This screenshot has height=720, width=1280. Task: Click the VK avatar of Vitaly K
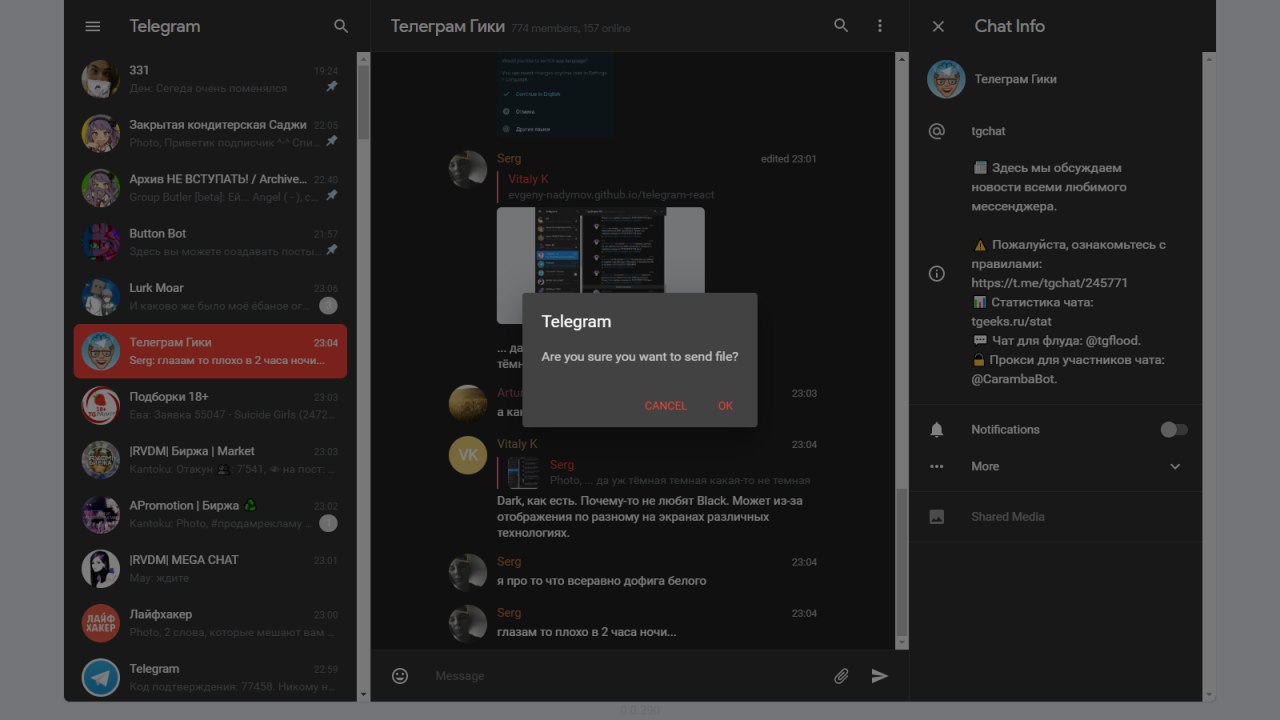[x=468, y=455]
